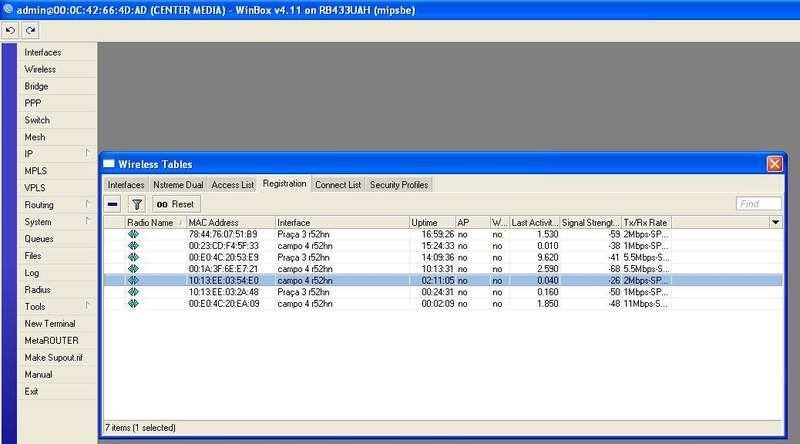Open the column chooser dropdown arrow
This screenshot has height=444, width=800.
[776, 223]
